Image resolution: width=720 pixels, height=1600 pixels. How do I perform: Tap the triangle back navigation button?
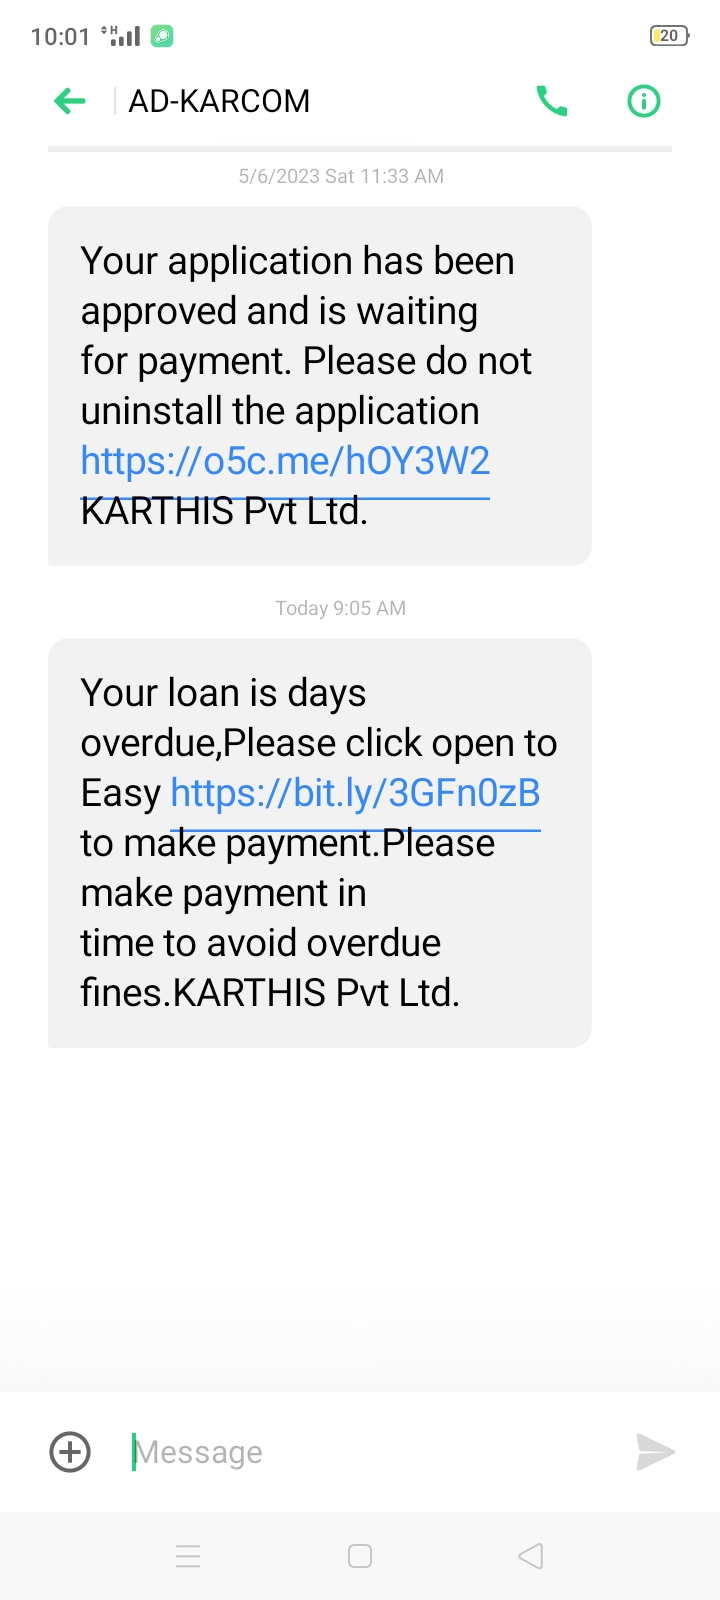coord(531,1556)
